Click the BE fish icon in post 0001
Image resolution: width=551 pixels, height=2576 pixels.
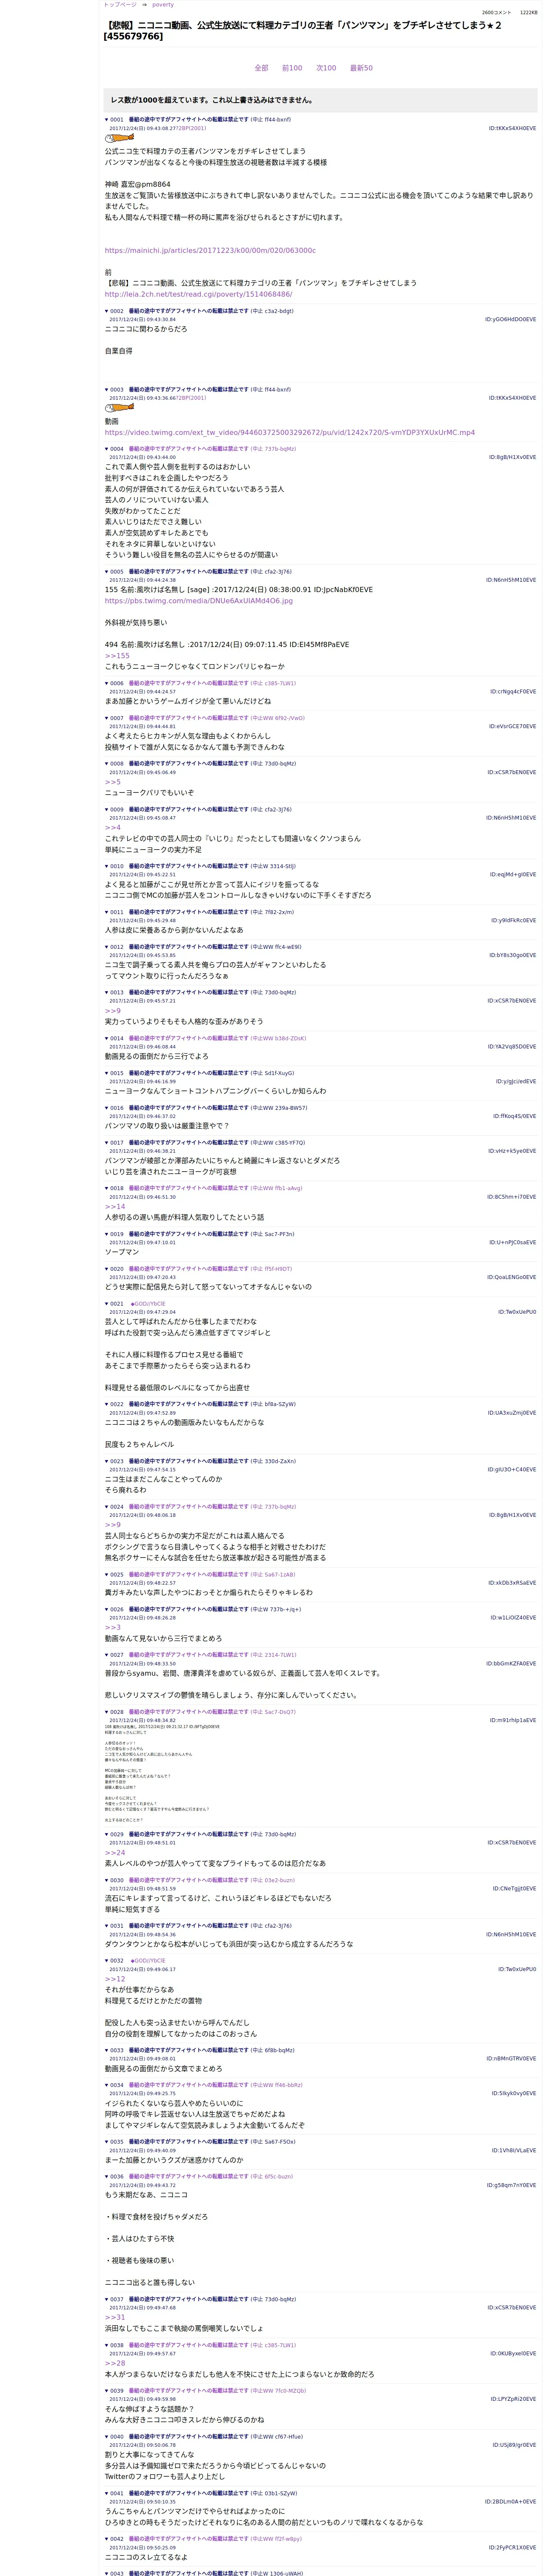119,138
